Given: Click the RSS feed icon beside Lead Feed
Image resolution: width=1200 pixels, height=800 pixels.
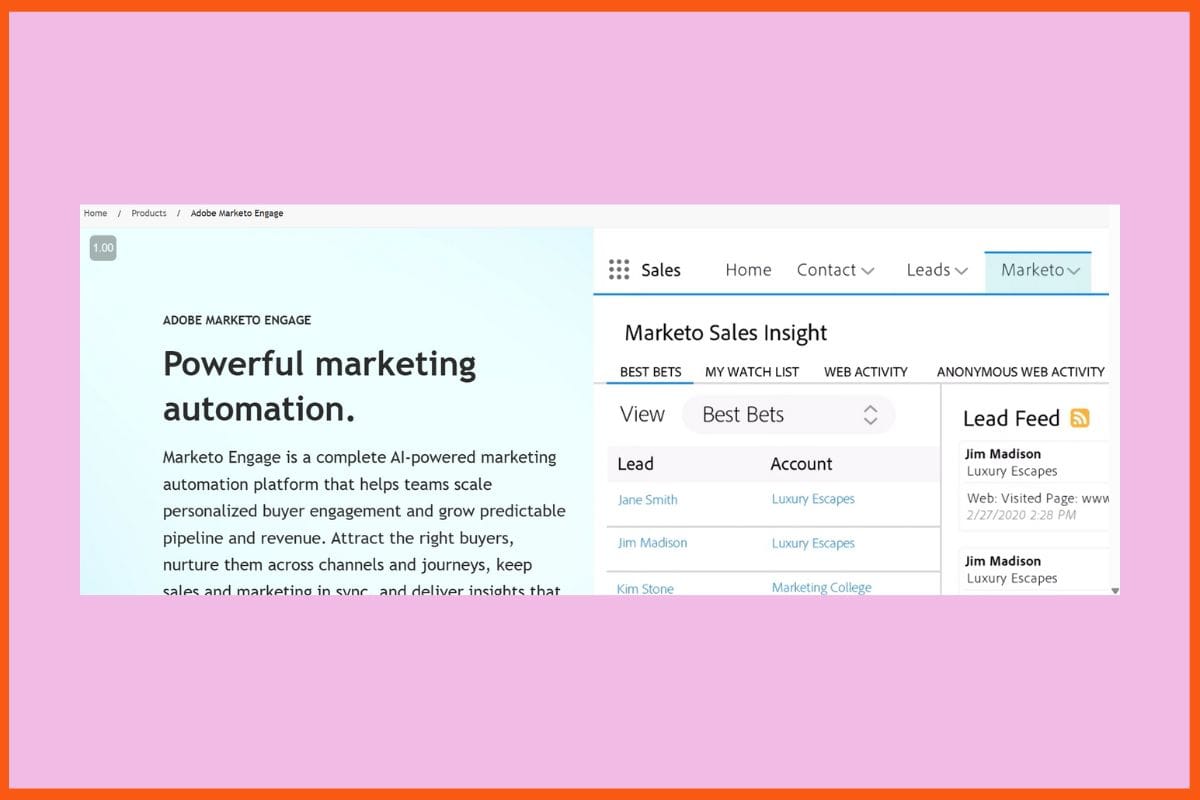Looking at the screenshot, I should pyautogui.click(x=1079, y=418).
